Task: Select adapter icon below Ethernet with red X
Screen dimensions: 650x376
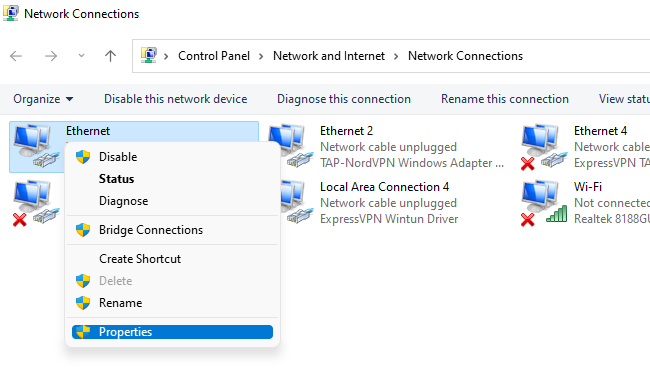Action: coord(36,203)
